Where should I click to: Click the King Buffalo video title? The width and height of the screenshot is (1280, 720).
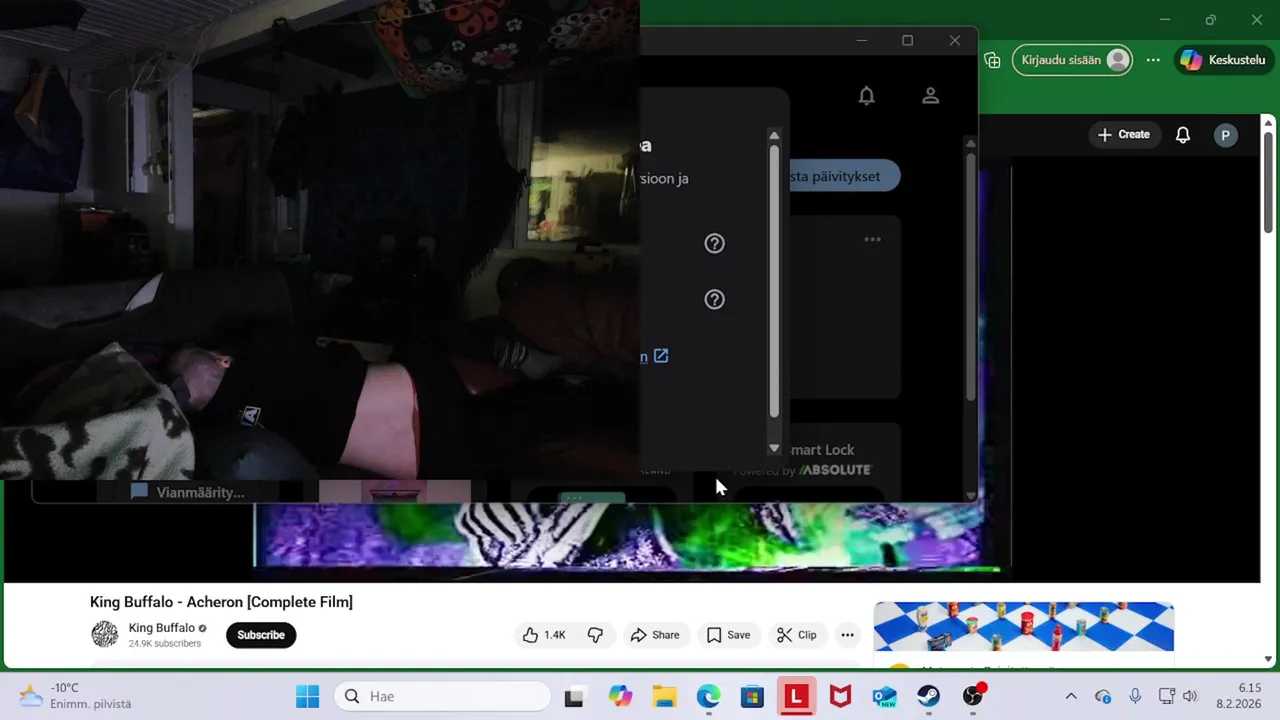point(221,602)
